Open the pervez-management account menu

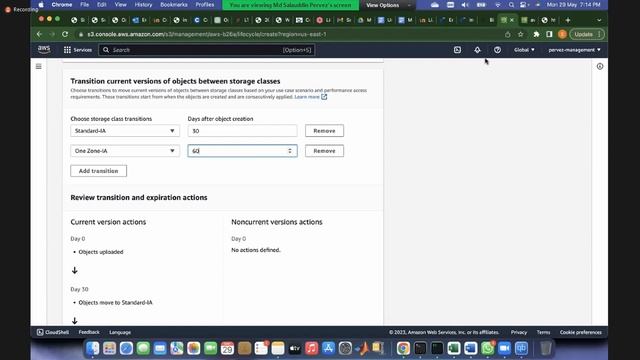[574, 50]
